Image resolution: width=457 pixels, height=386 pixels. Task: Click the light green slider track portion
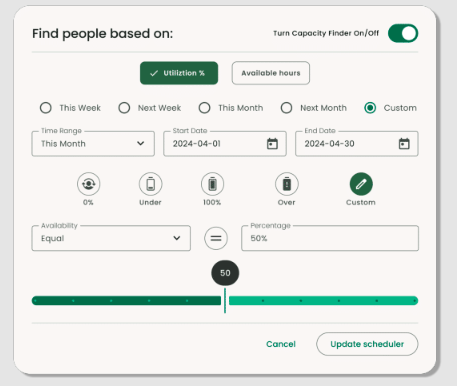click(x=323, y=301)
